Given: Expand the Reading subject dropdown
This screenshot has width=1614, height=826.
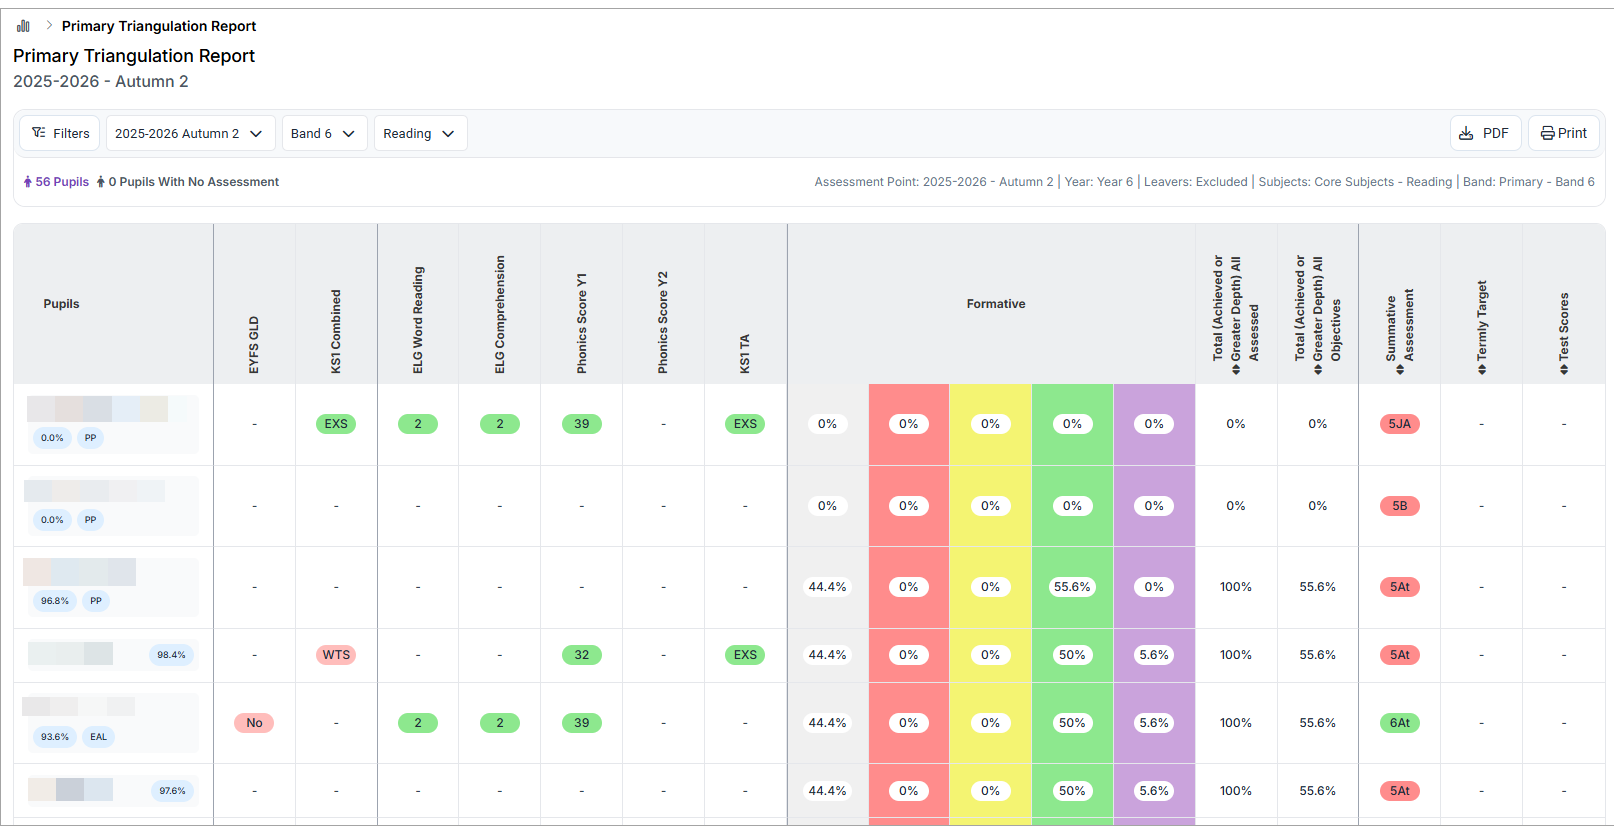Looking at the screenshot, I should (x=419, y=133).
